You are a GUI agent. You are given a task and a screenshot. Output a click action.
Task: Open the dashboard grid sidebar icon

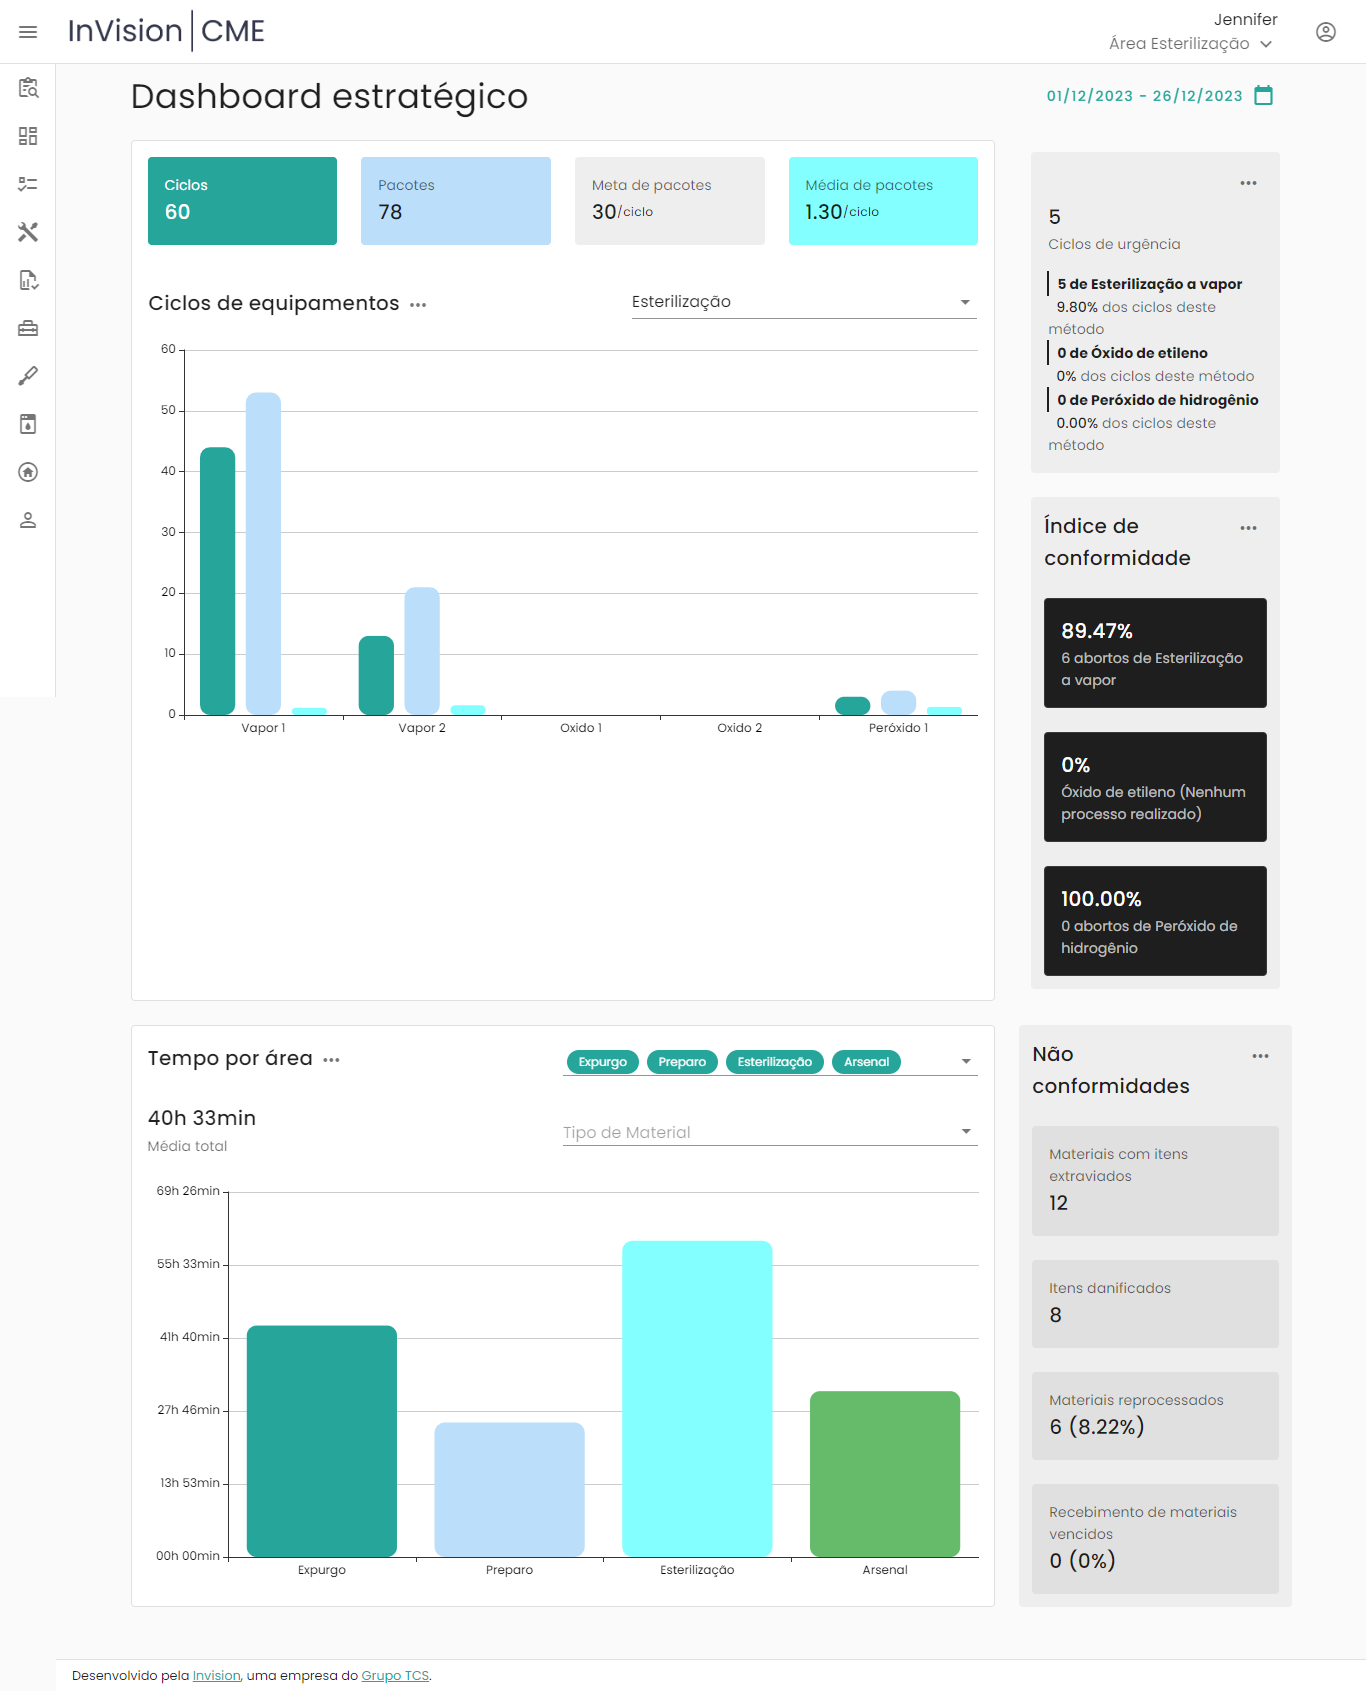28,136
